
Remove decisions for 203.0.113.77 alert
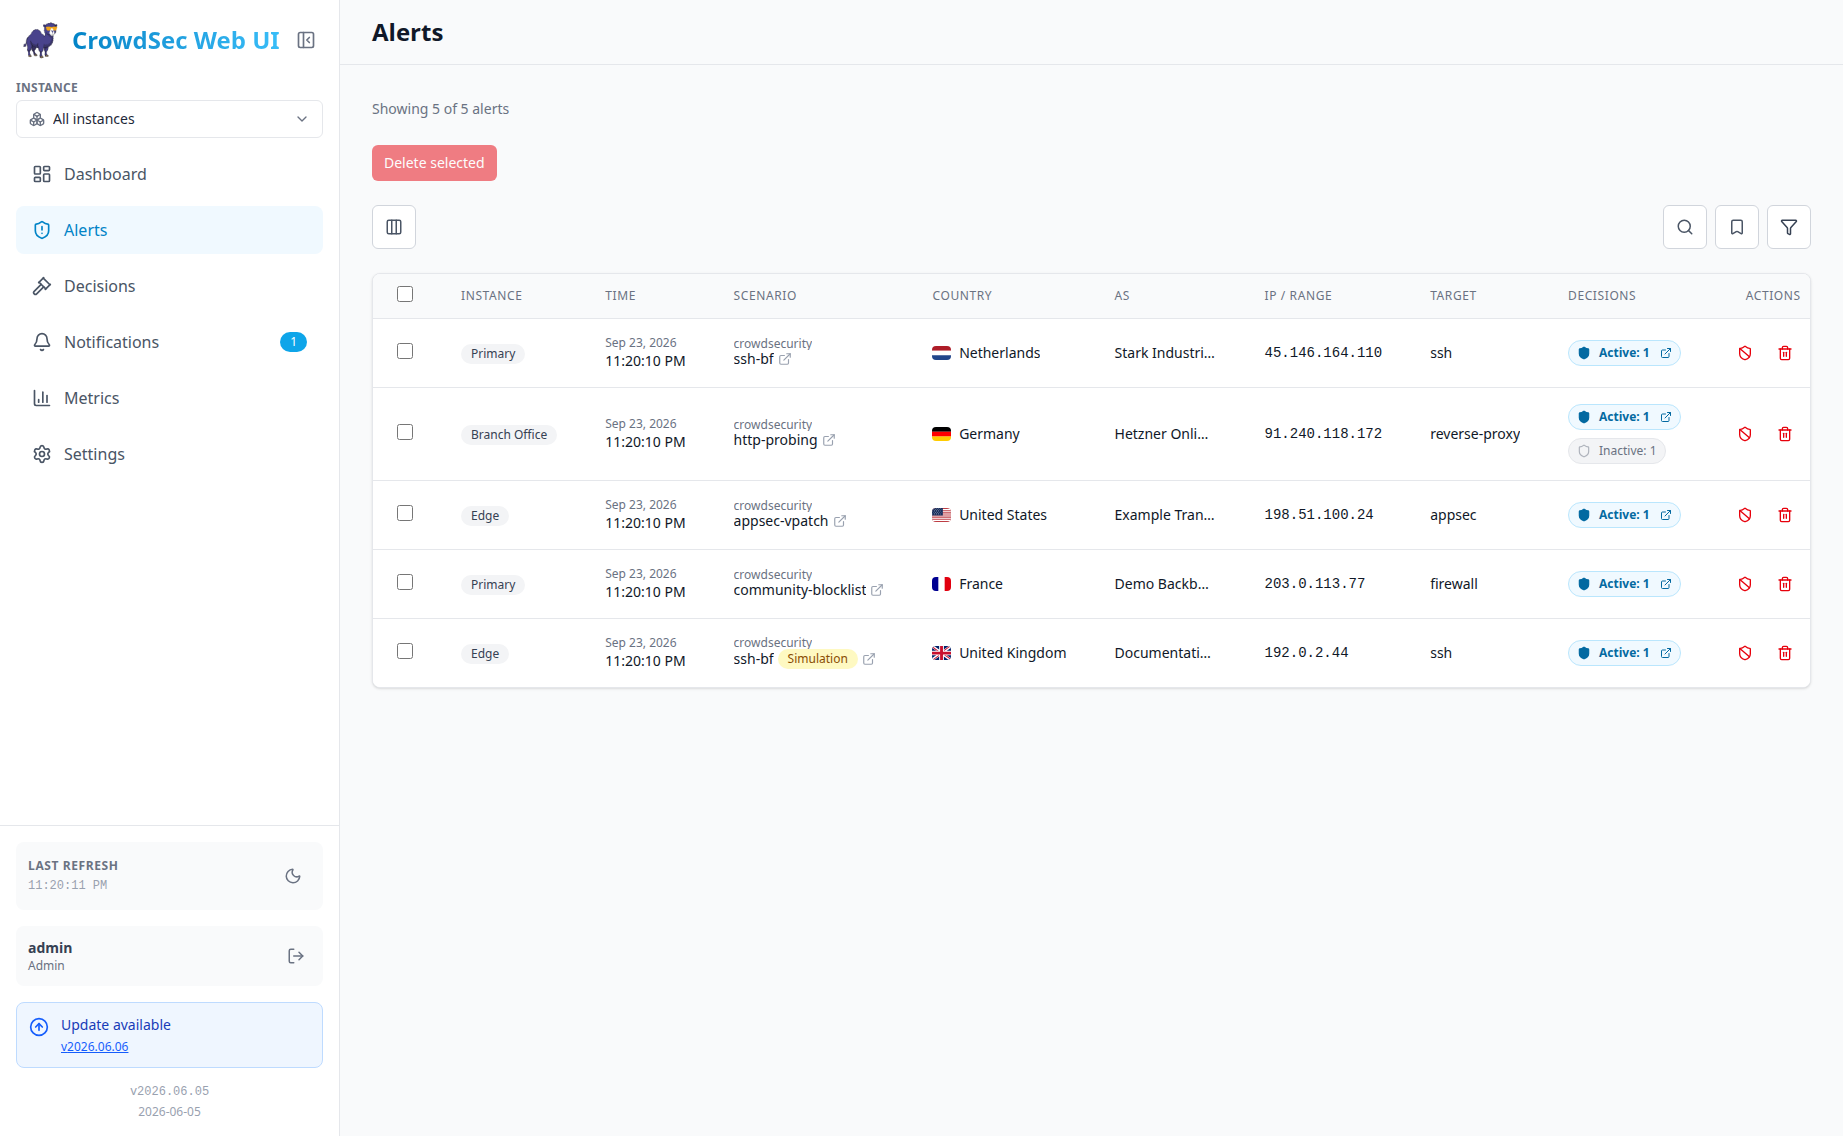[x=1745, y=584]
